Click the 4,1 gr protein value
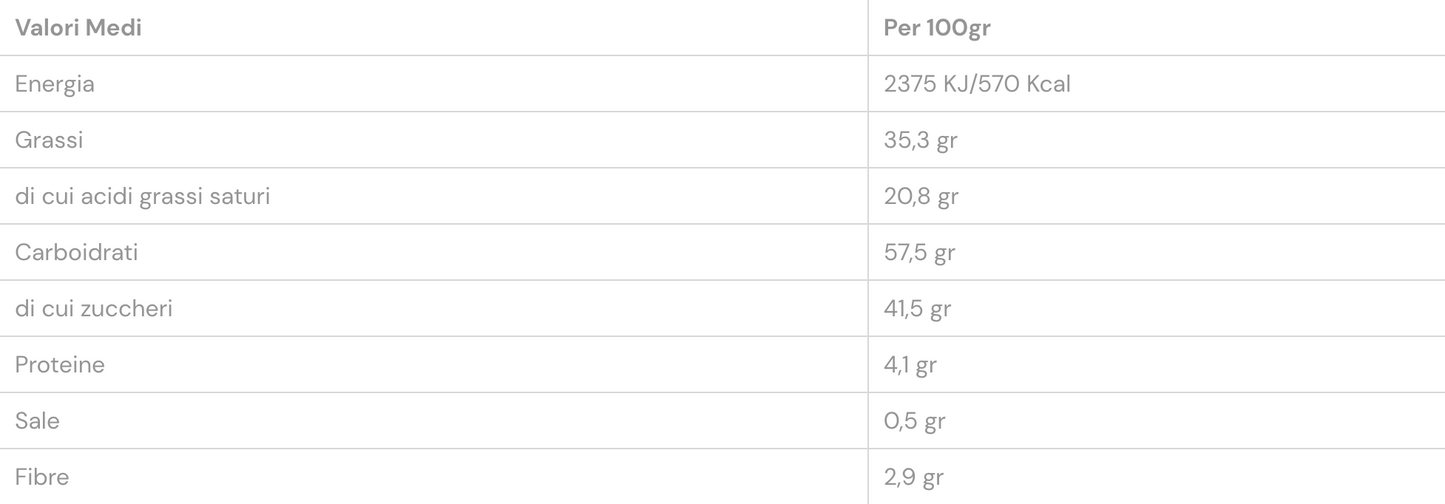The height and width of the screenshot is (504, 1445). 910,364
